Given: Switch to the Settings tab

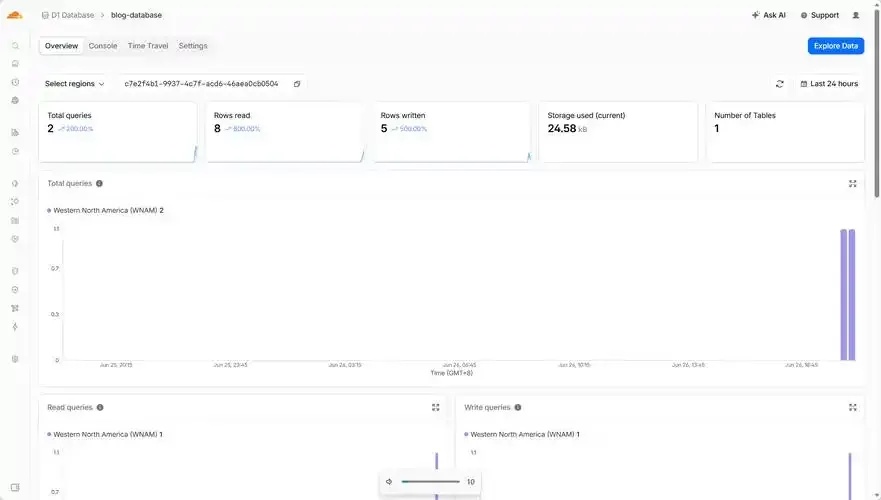Looking at the screenshot, I should 193,46.
